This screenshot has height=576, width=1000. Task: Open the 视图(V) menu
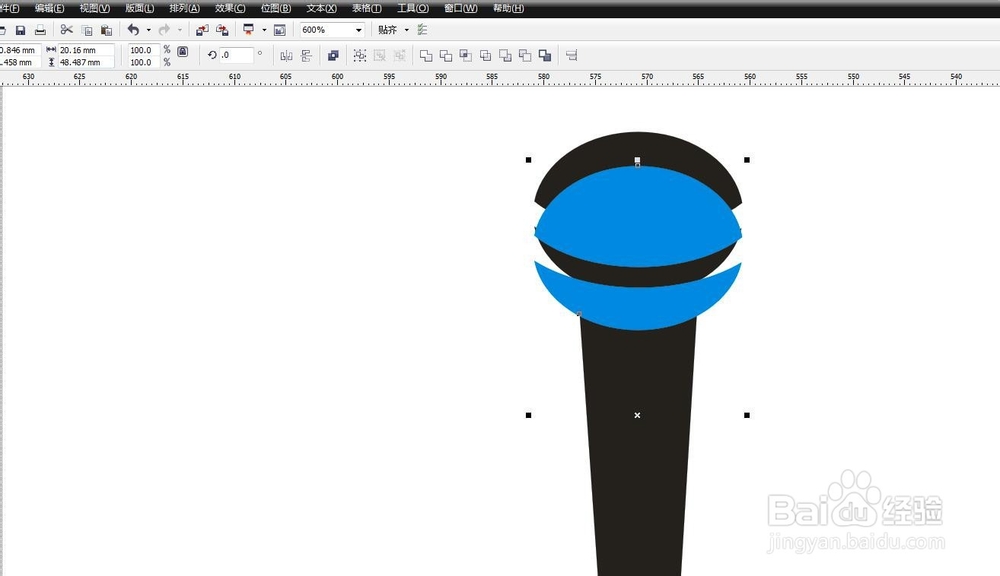coord(94,8)
